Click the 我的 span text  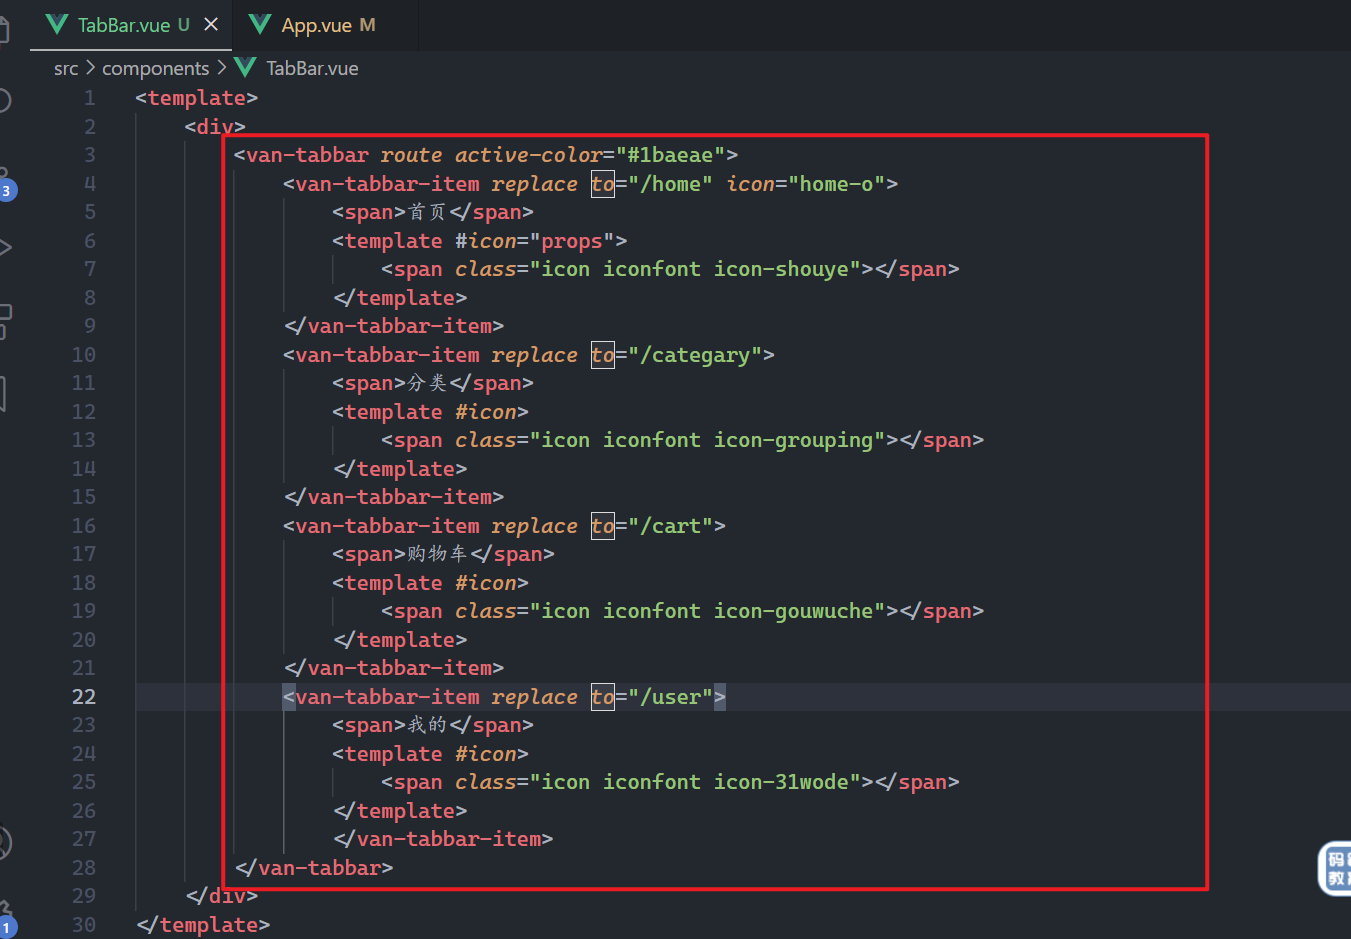[x=427, y=725]
